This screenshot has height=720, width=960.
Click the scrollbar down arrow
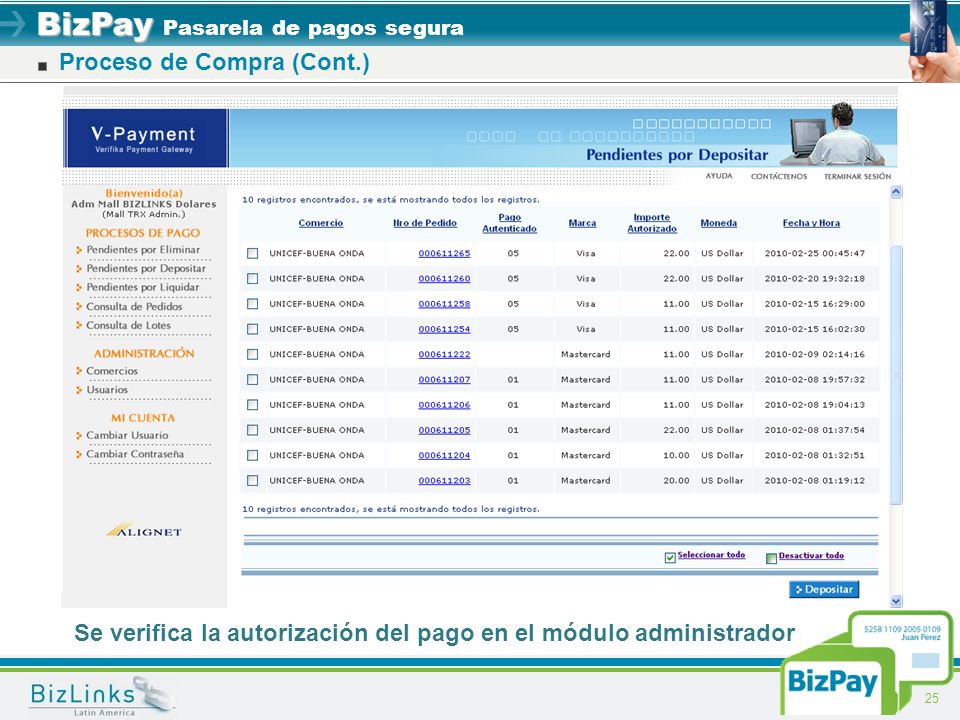(896, 601)
